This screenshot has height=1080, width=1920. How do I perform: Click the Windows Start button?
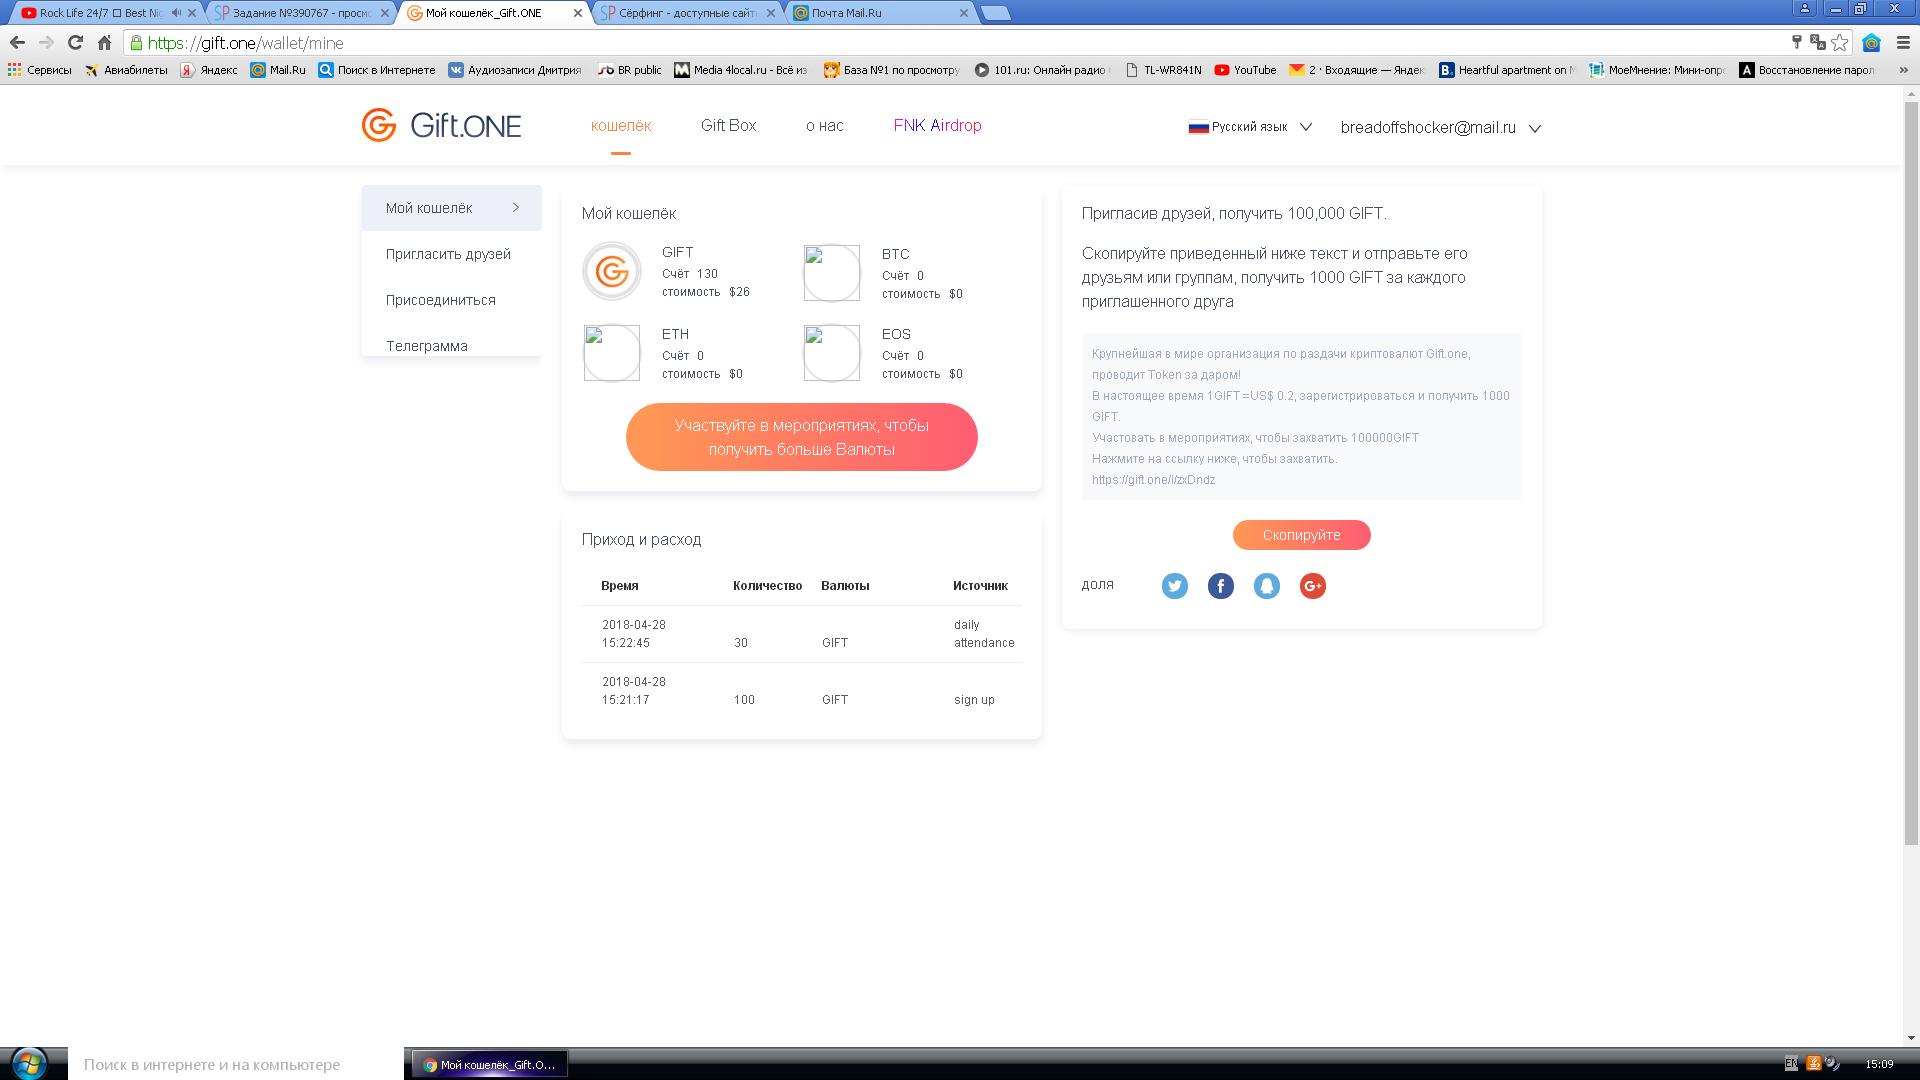point(28,1063)
